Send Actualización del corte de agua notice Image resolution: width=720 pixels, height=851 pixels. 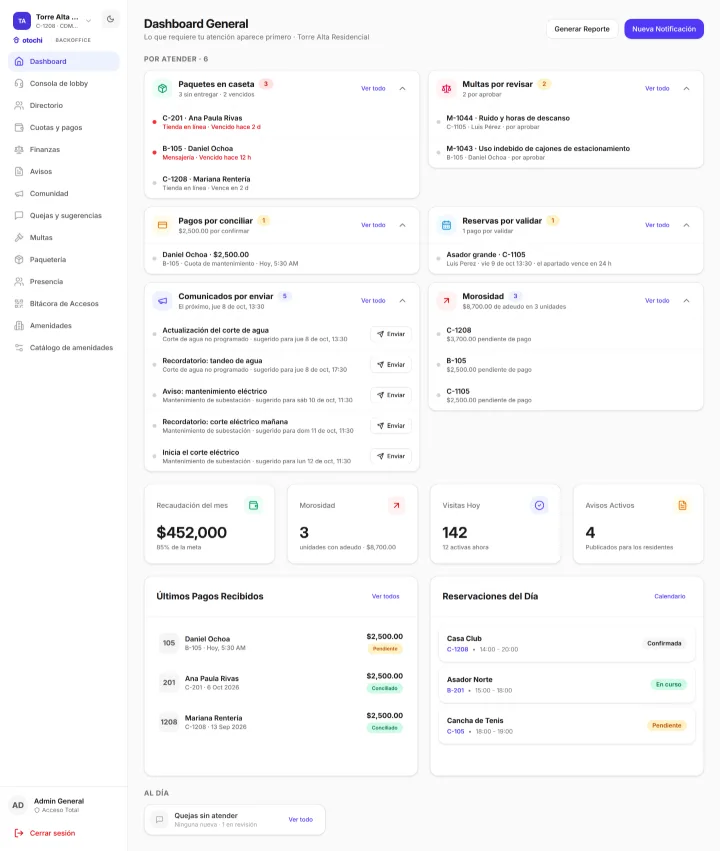(x=391, y=334)
